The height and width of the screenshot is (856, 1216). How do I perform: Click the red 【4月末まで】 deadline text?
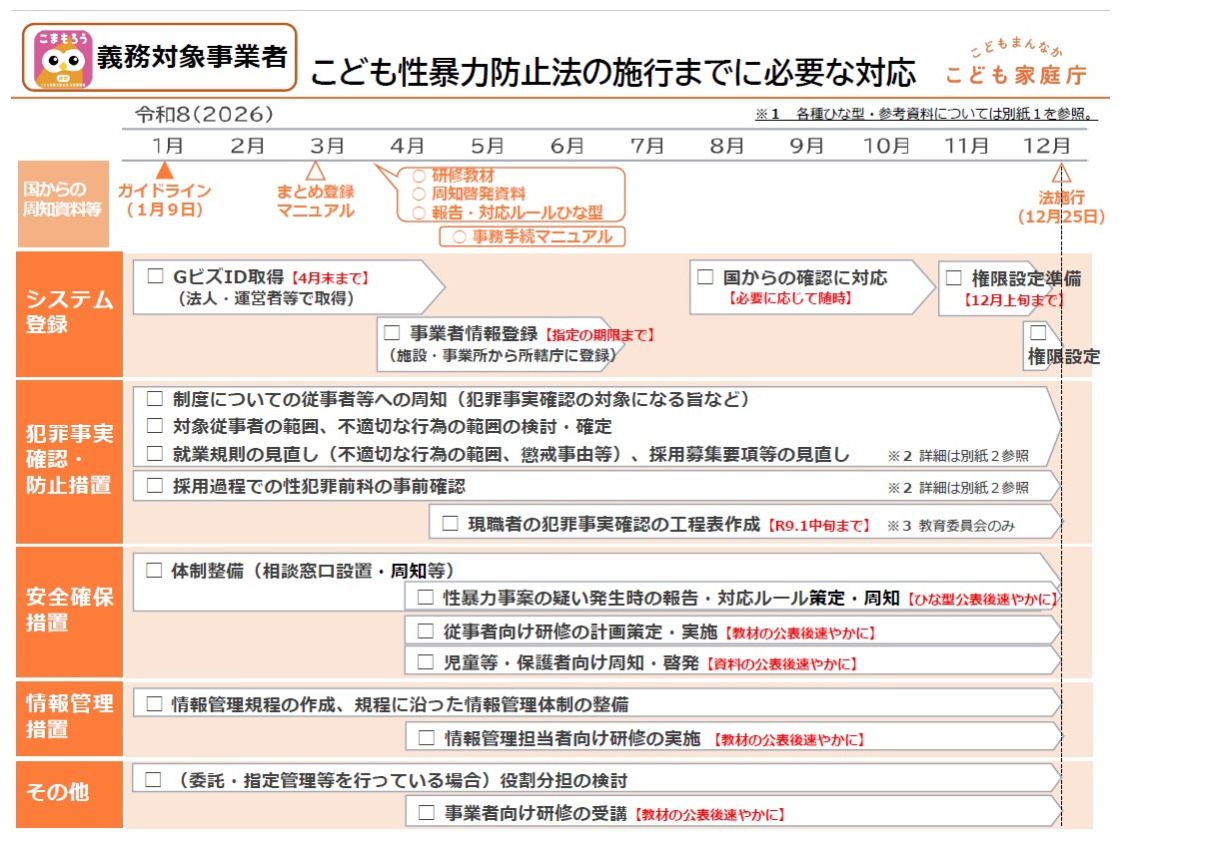329,278
